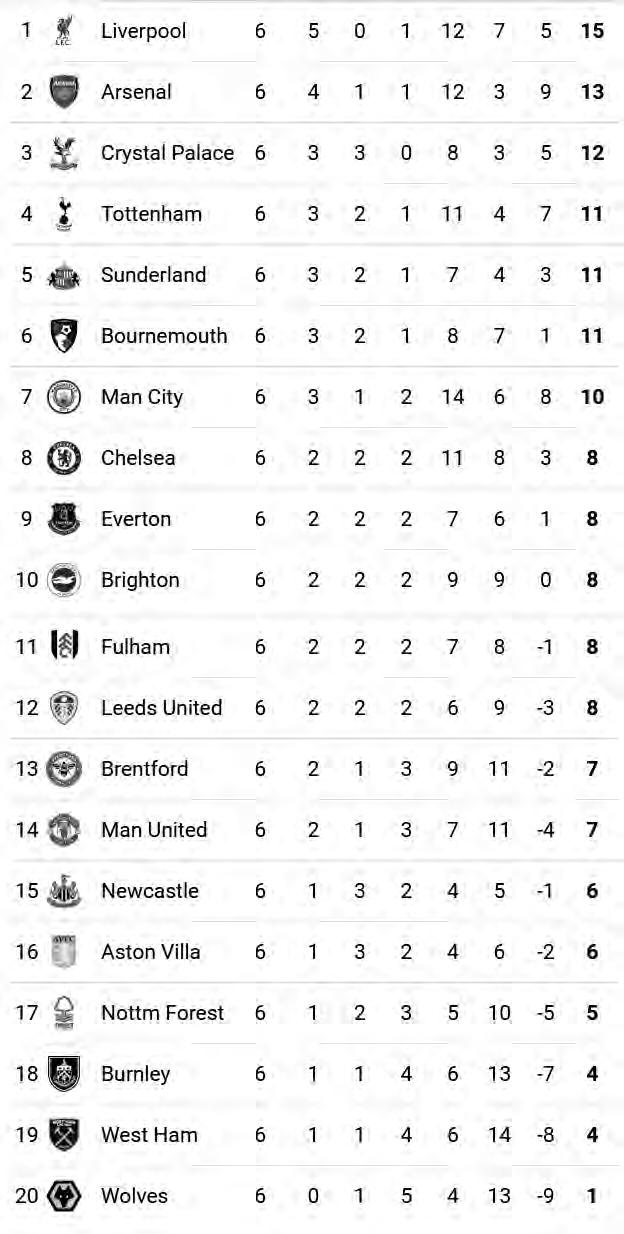This screenshot has width=624, height=1234.
Task: Click the Liverpool club crest
Action: (64, 30)
